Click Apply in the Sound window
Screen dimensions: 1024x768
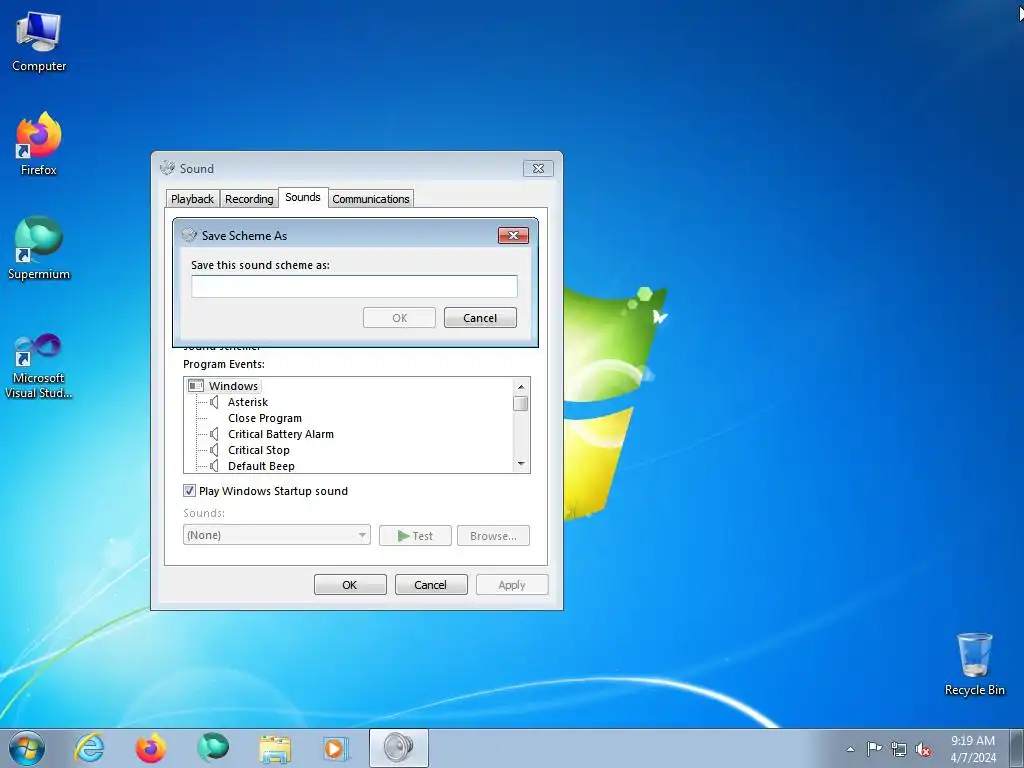(x=512, y=584)
